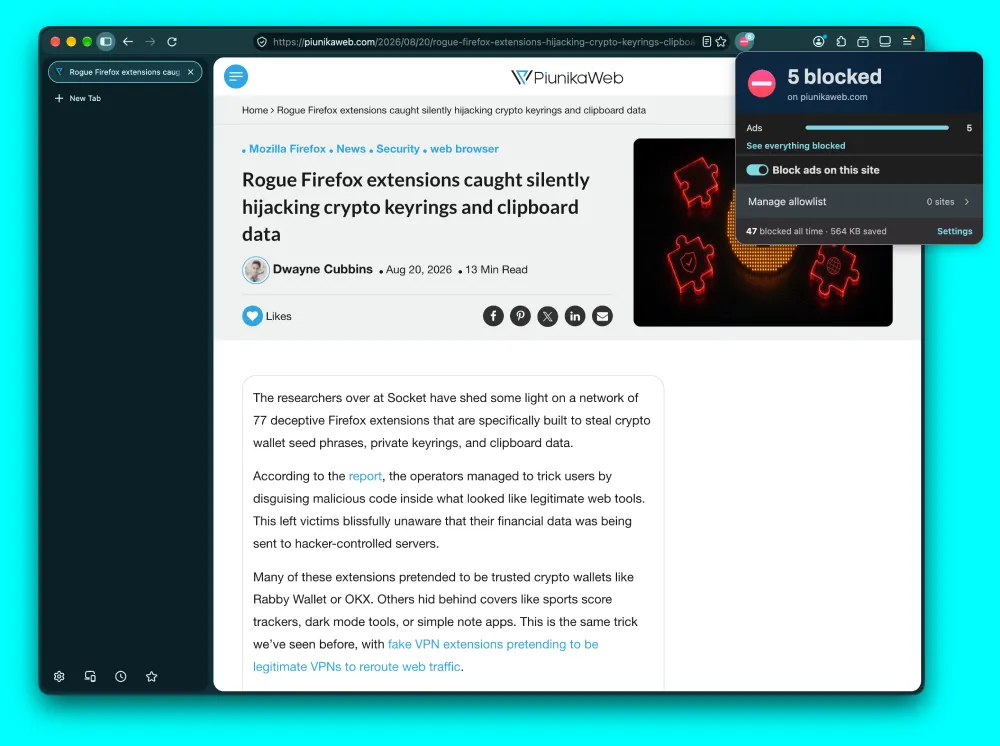Open the PiunikaWeb hamburger menu

[236, 77]
